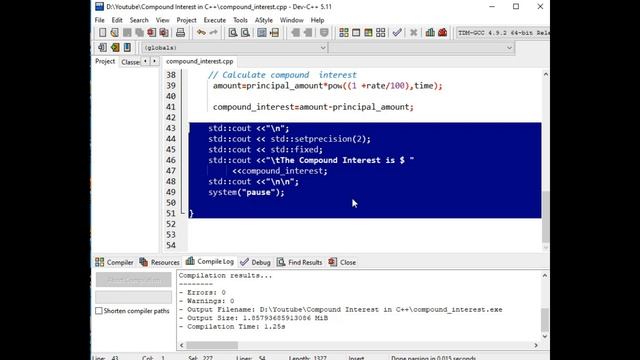Switch to the Resources bottom tab
The height and width of the screenshot is (360, 640).
(x=159, y=262)
